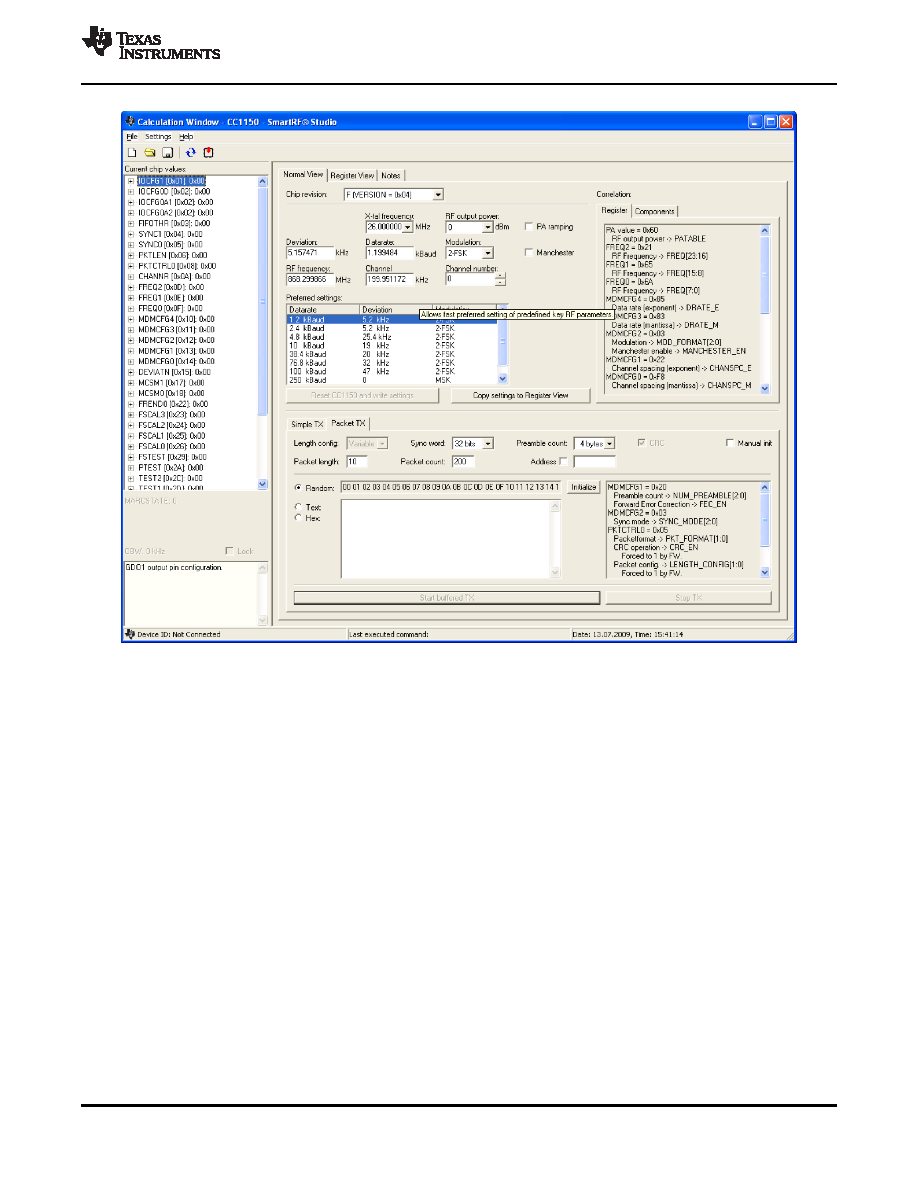Increment the Channel number spinner up arrow
The width and height of the screenshot is (918, 1188).
(x=500, y=276)
